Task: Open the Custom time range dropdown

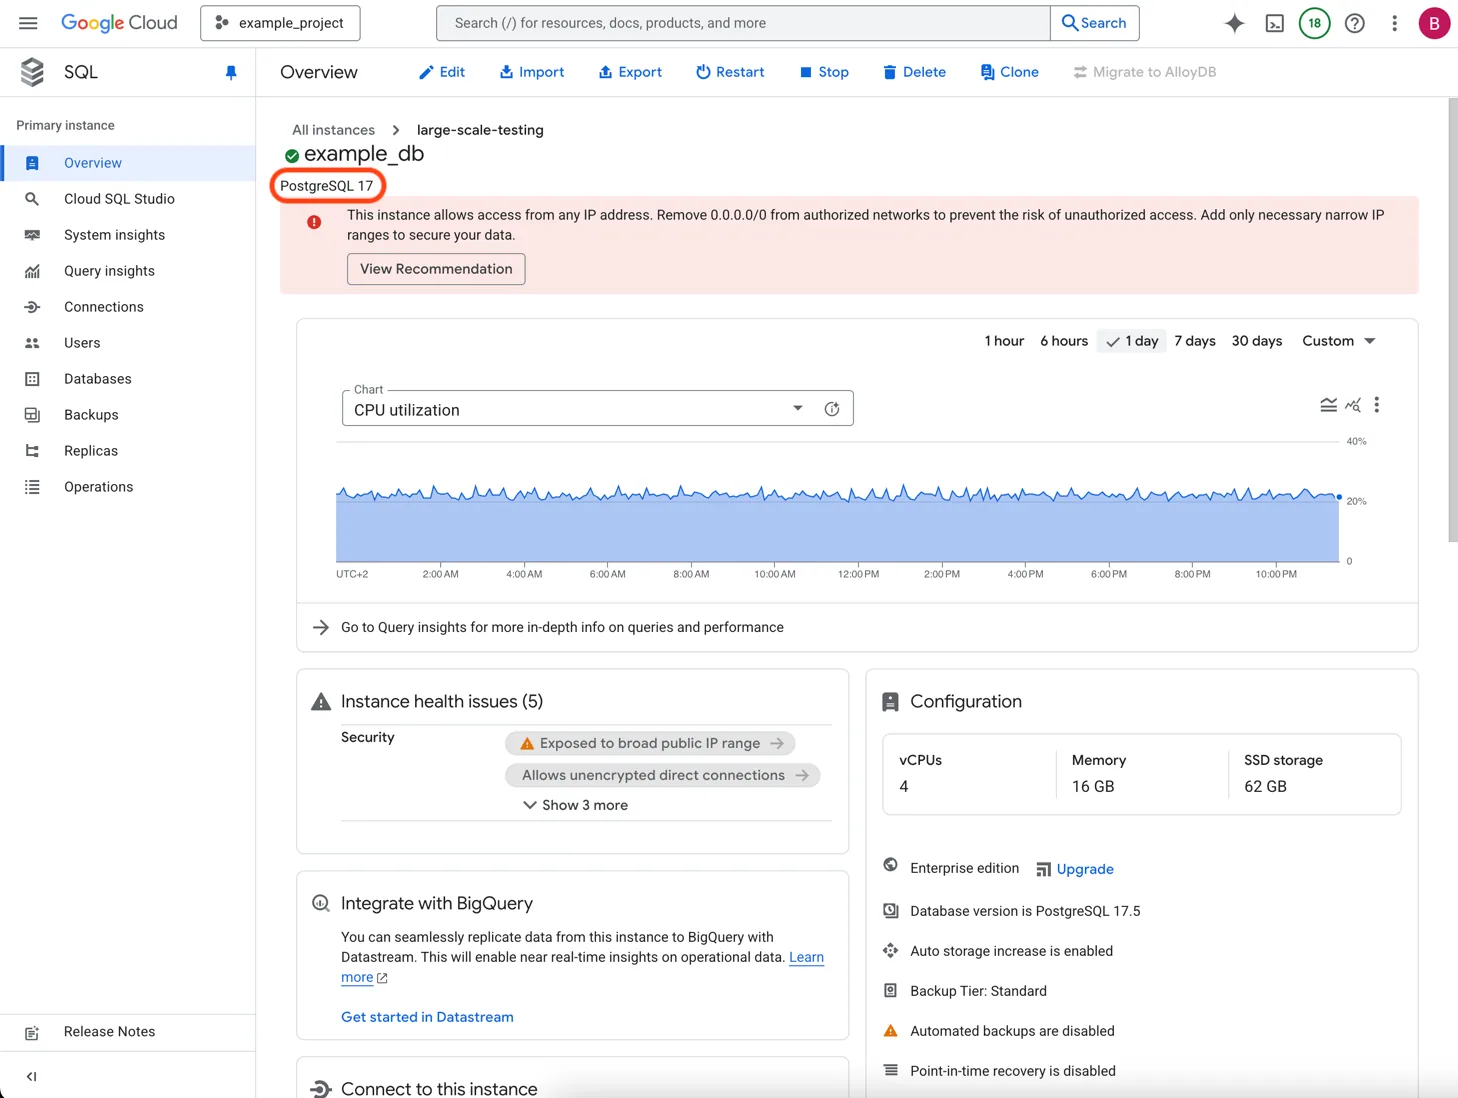Action: click(x=1339, y=341)
